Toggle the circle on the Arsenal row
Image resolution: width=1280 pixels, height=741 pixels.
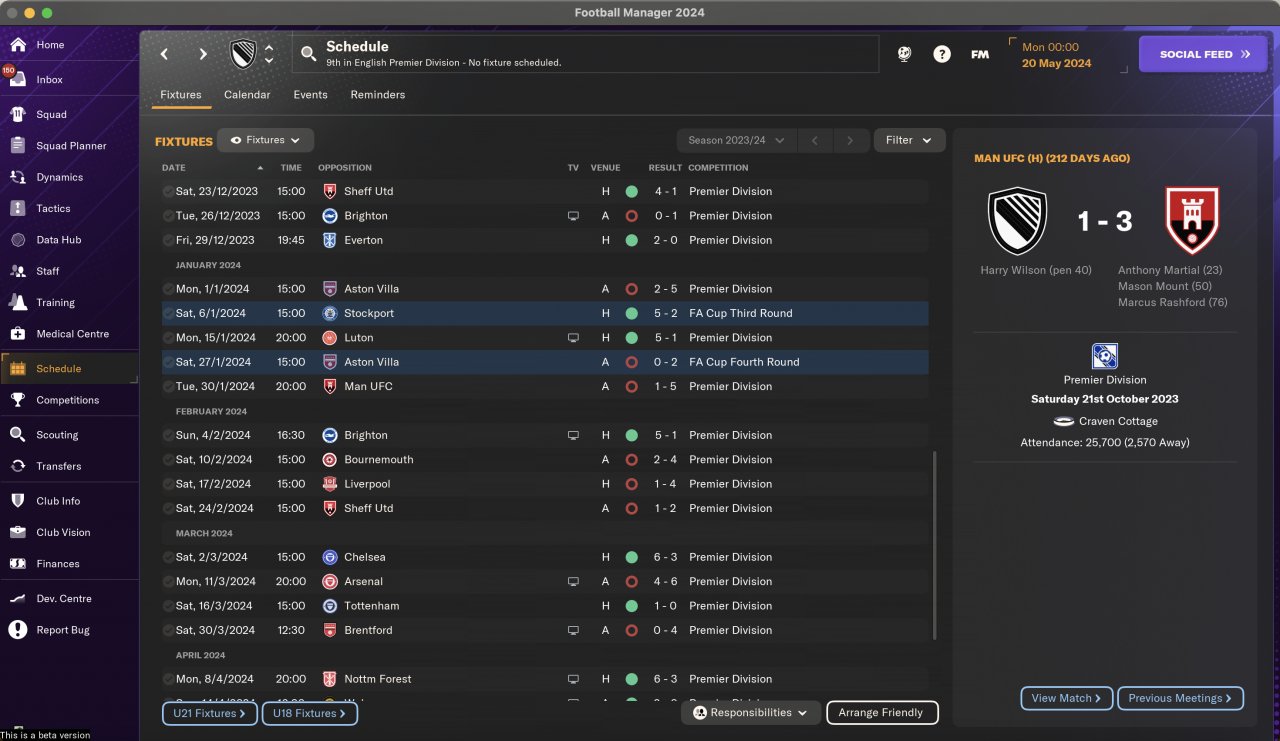pos(168,582)
